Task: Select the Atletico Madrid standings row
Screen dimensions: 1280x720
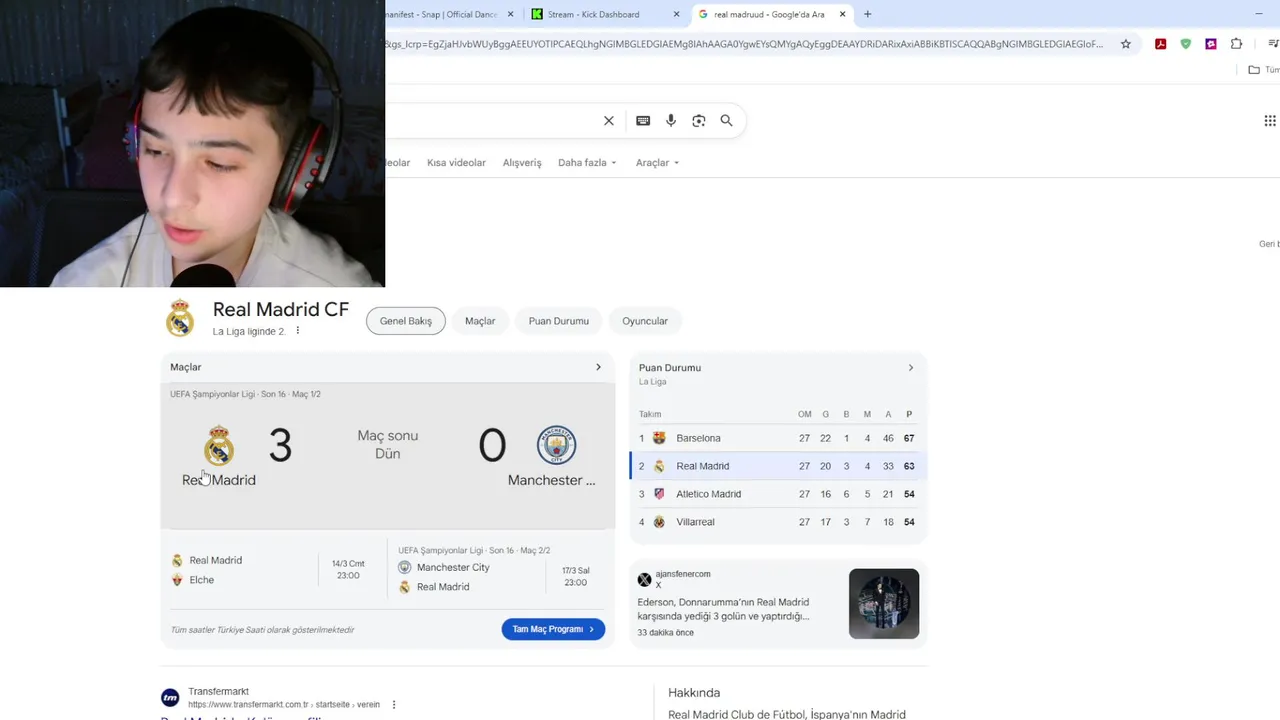Action: pos(777,494)
